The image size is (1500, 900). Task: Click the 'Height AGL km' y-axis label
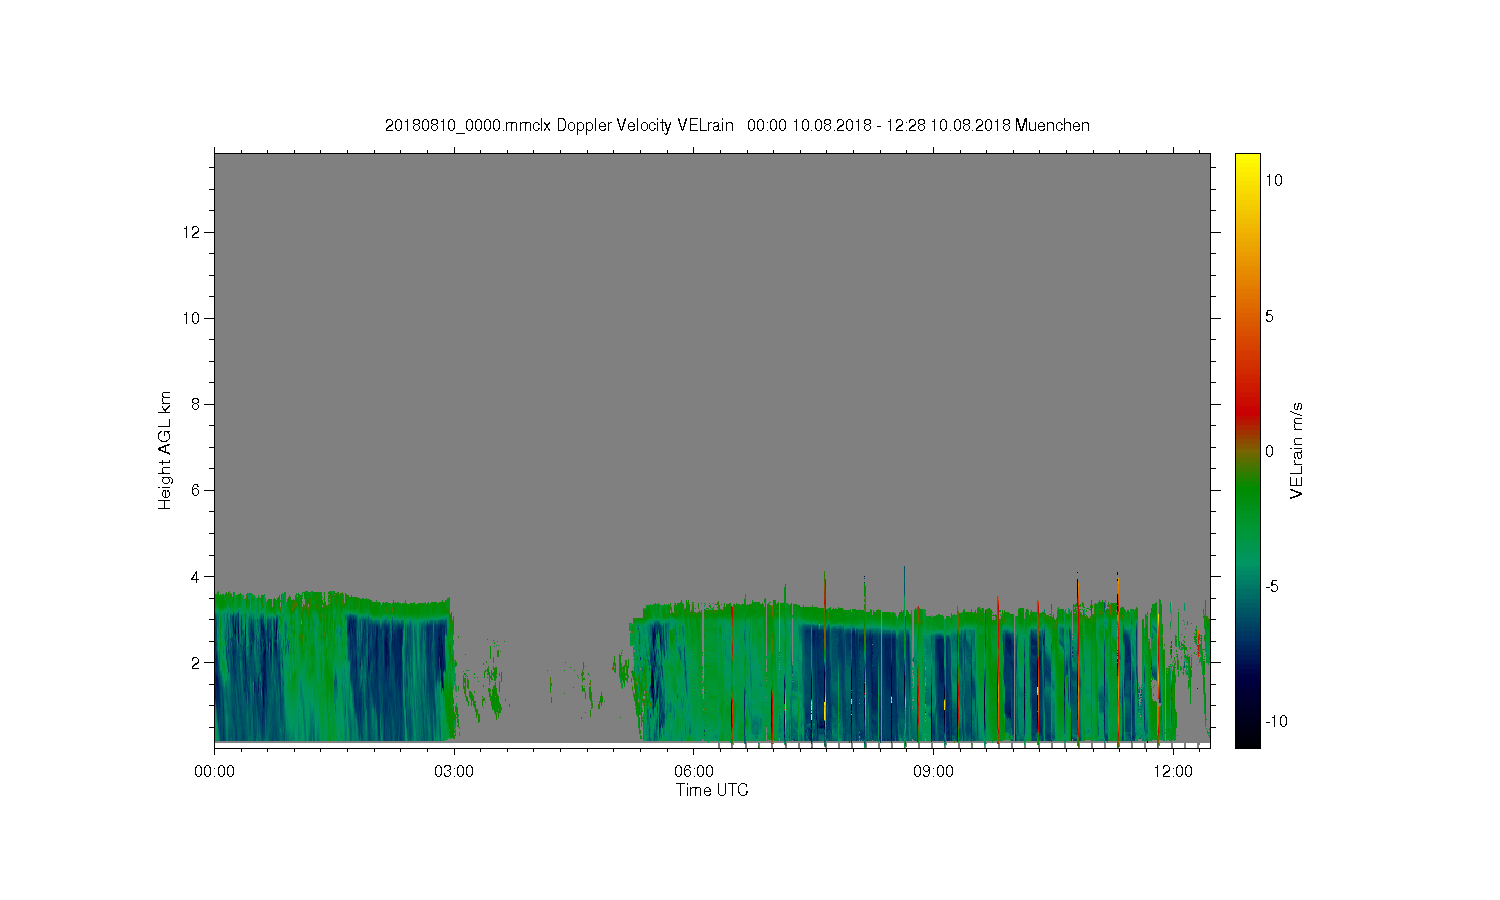[x=165, y=450]
